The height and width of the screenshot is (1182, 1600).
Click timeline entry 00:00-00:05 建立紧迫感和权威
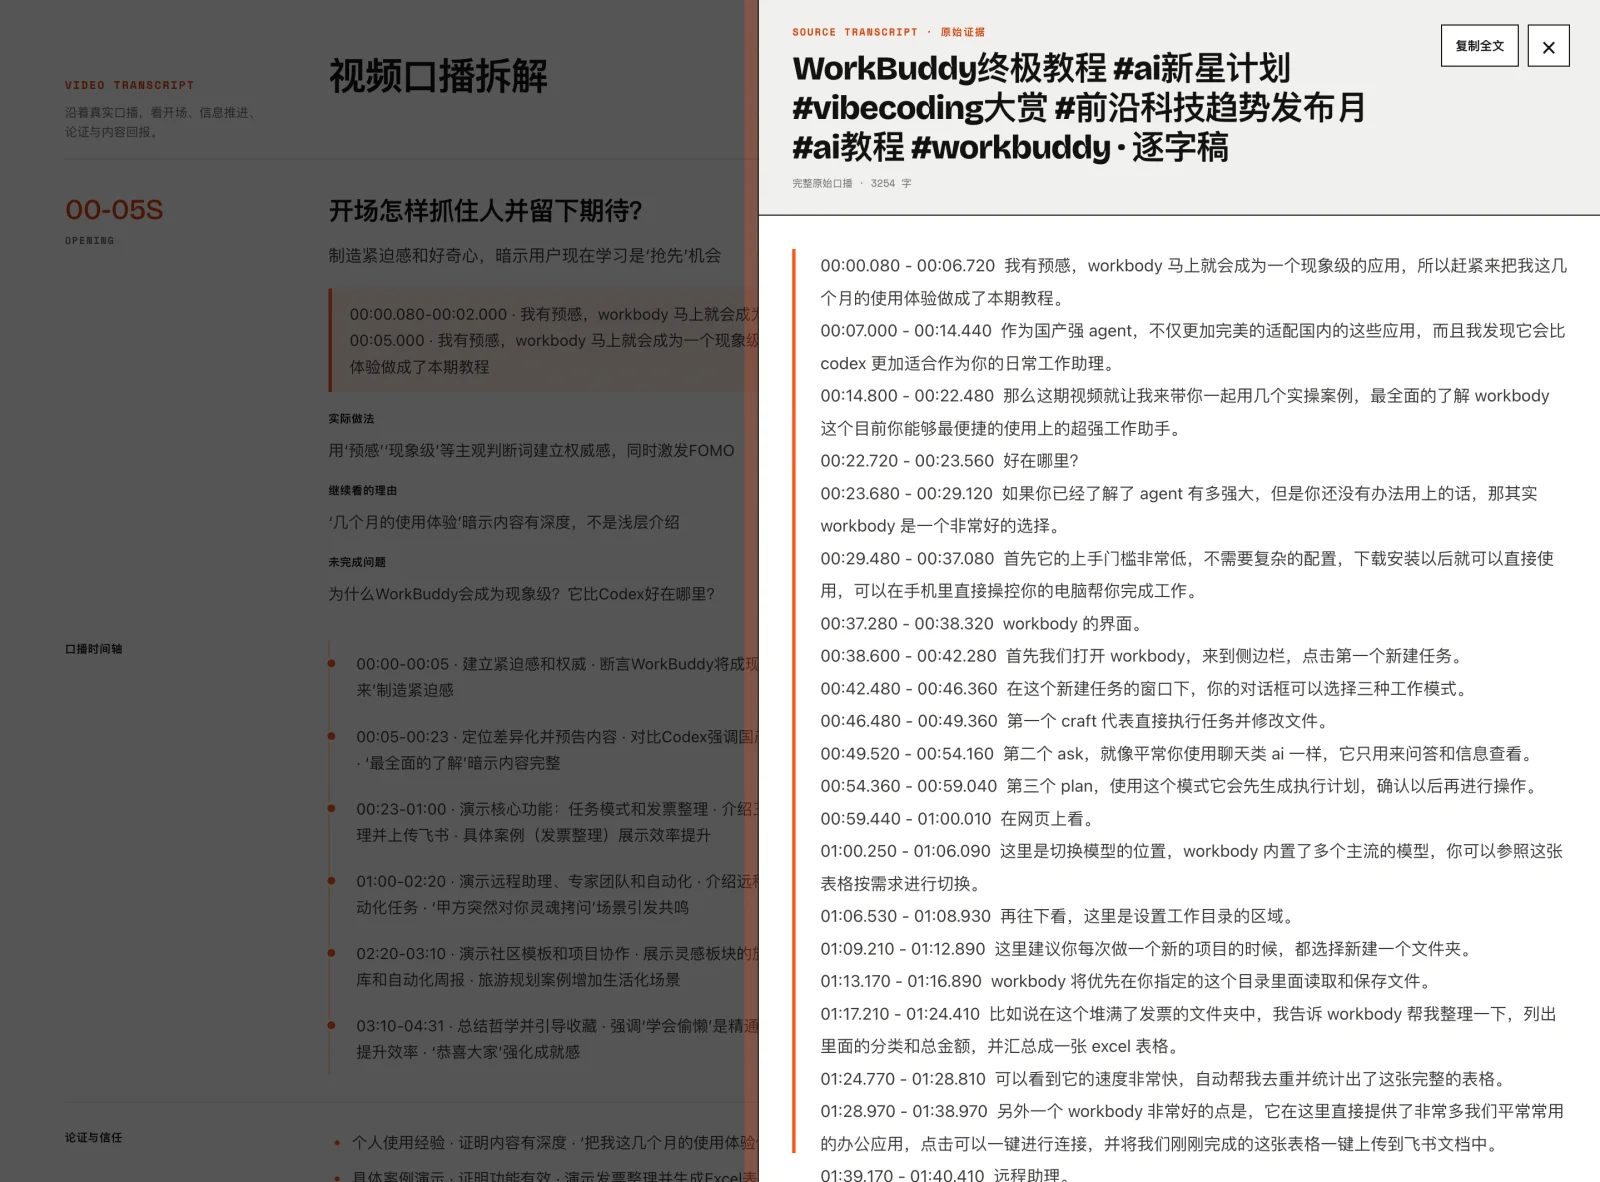coord(557,677)
